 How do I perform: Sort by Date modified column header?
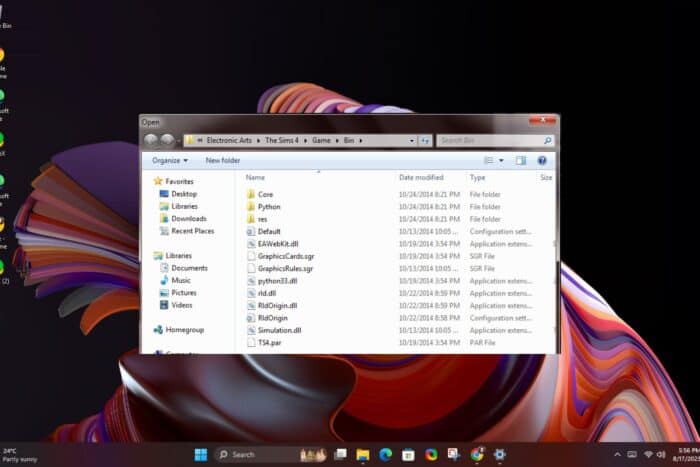[421, 177]
